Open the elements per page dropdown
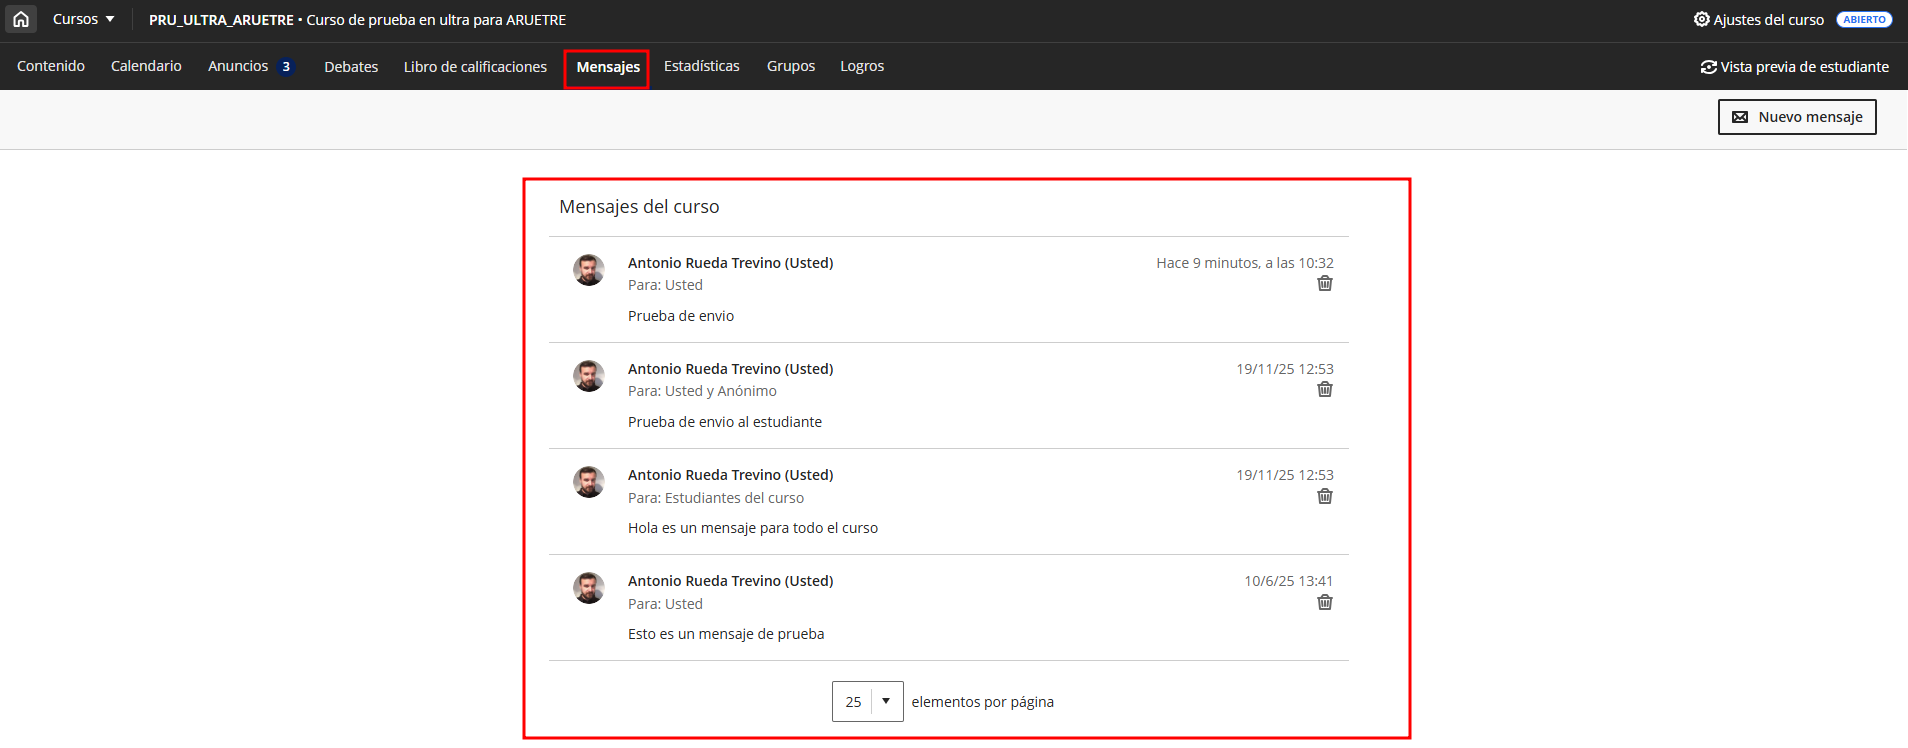This screenshot has width=1908, height=748. (x=867, y=701)
